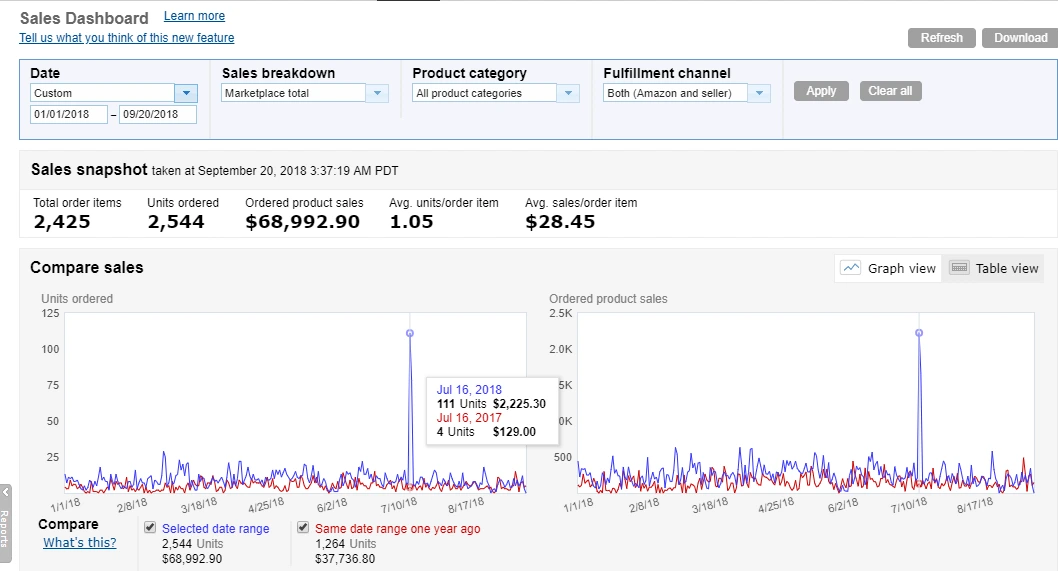Viewport: 1058px width, 571px height.
Task: Click the peak data point on Units ordered chart
Action: 410,333
